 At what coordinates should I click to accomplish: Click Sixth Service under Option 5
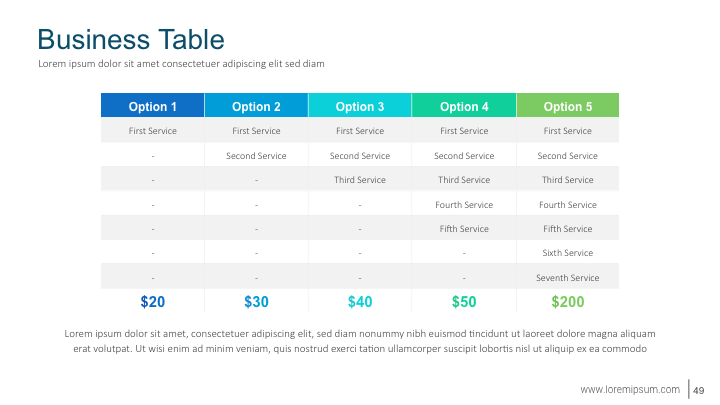point(567,253)
